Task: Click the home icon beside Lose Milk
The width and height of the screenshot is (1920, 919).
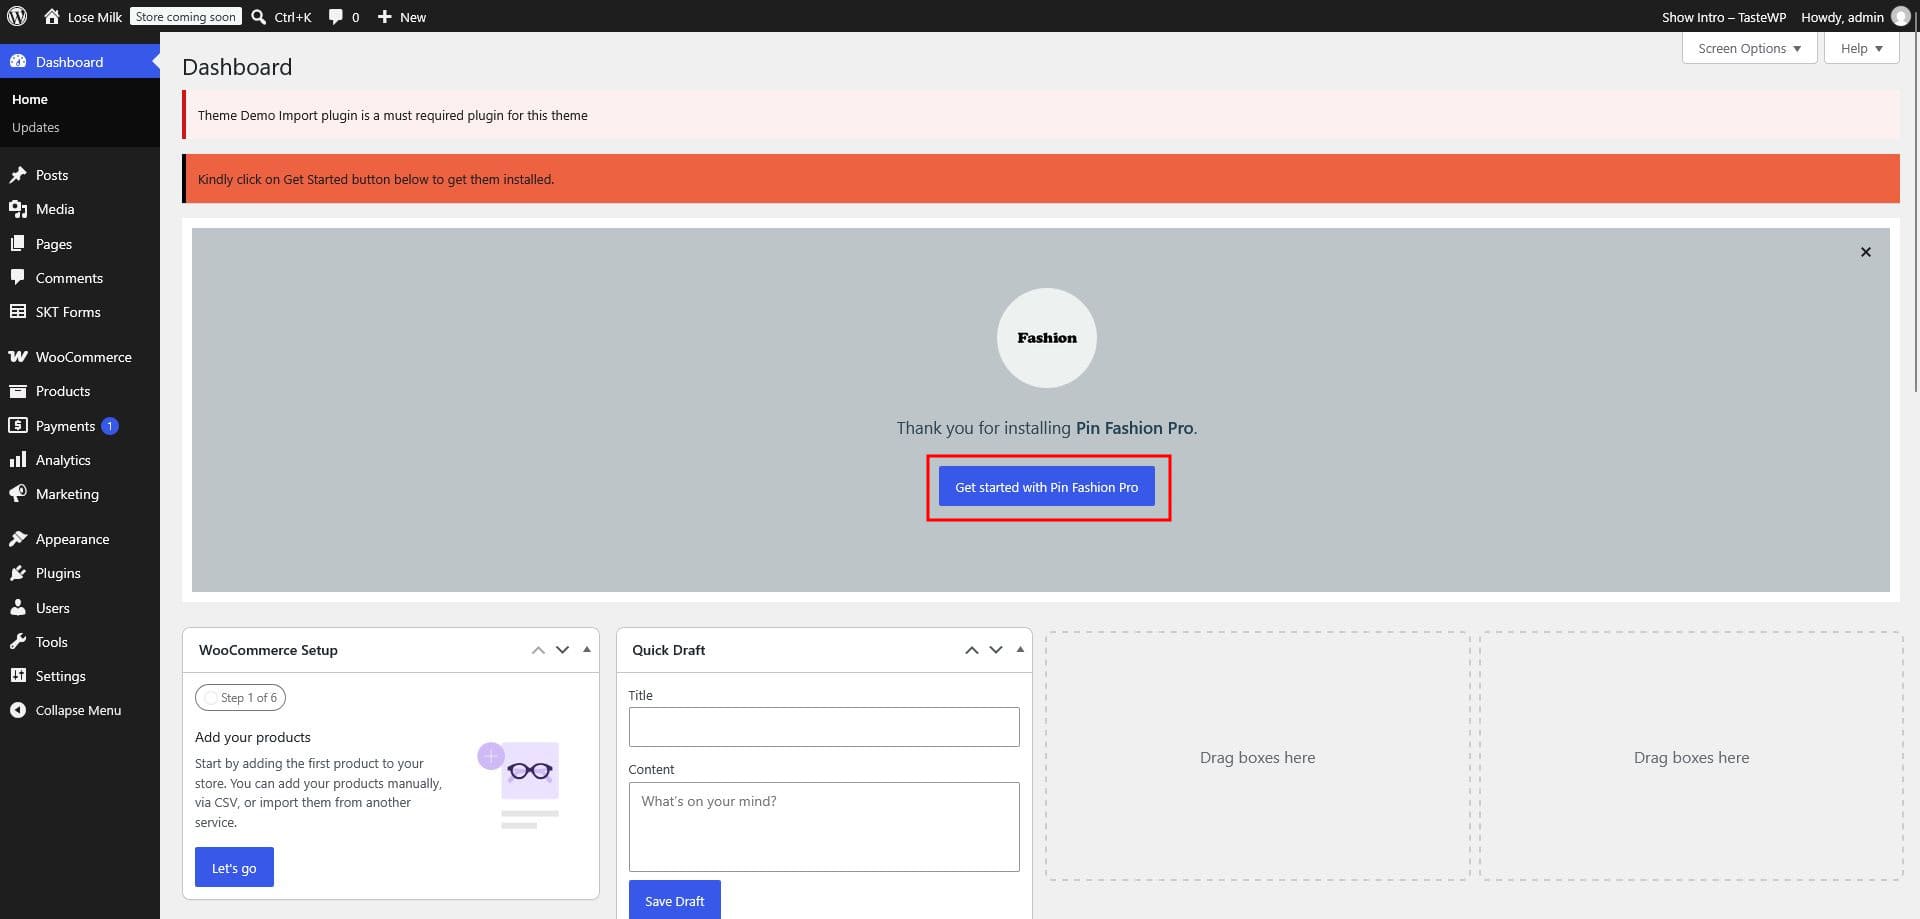Action: [x=52, y=17]
